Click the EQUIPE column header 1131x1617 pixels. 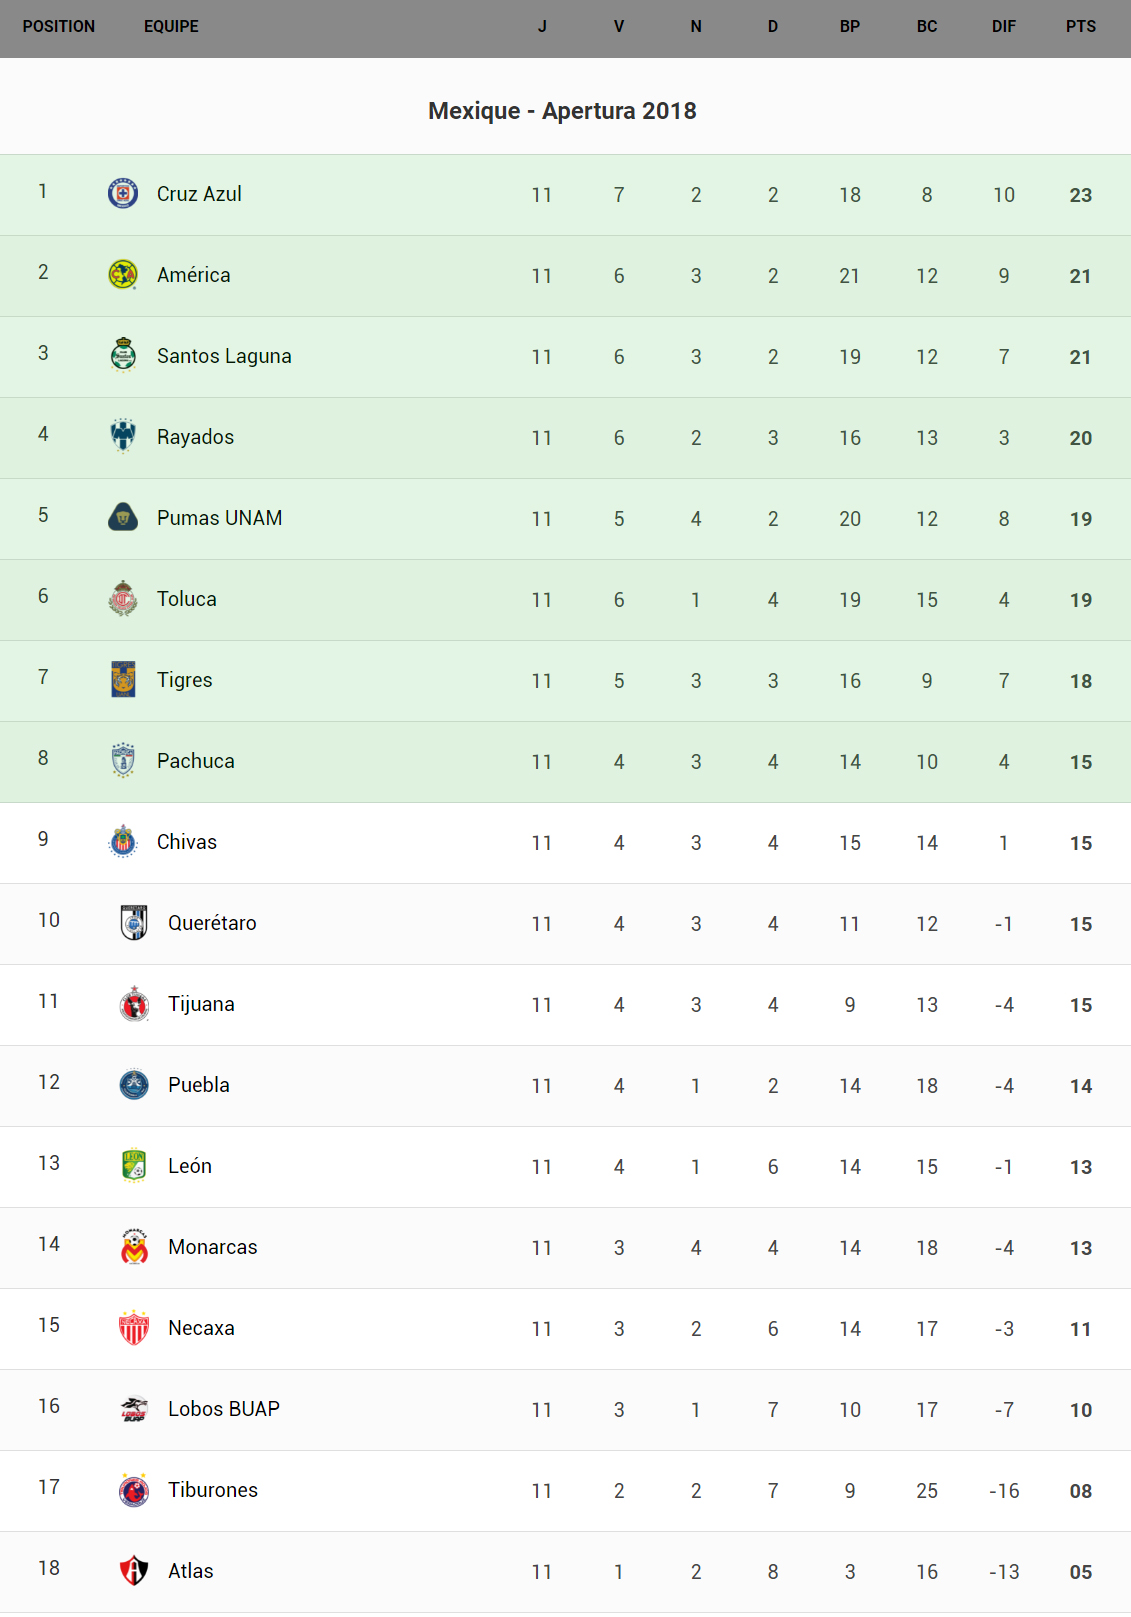[171, 27]
